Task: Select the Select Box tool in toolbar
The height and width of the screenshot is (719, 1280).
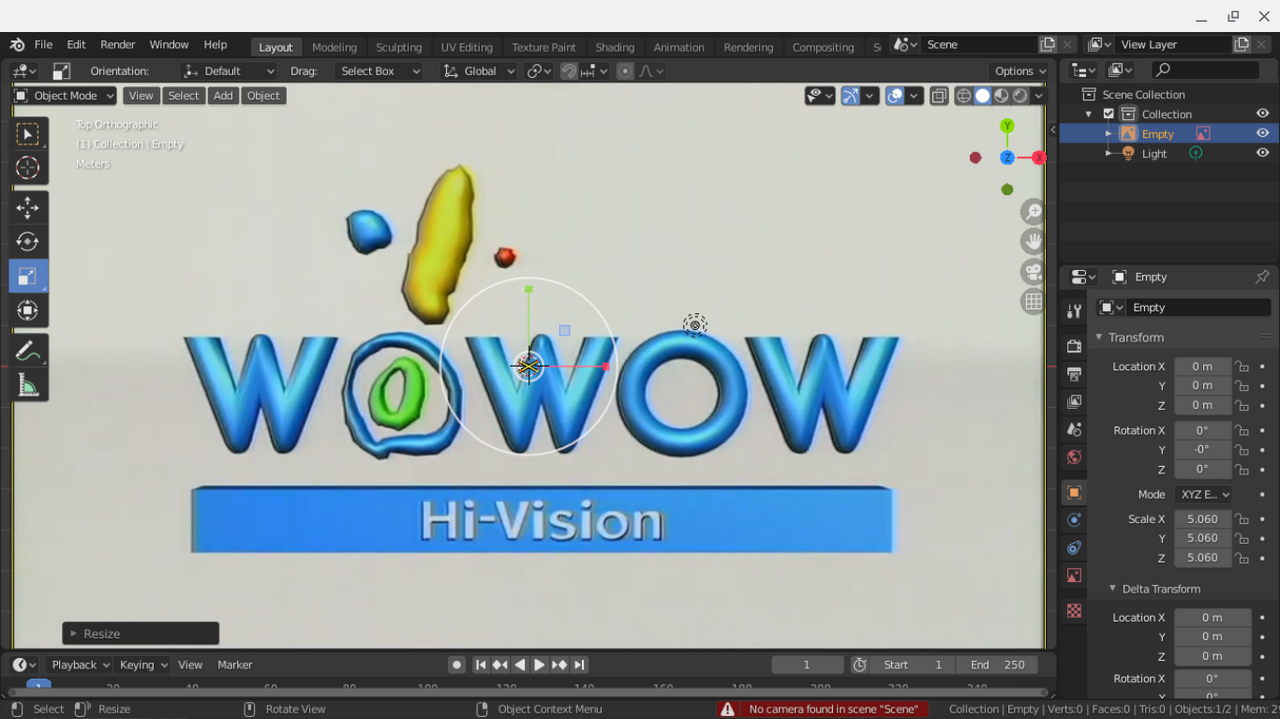Action: click(x=28, y=134)
